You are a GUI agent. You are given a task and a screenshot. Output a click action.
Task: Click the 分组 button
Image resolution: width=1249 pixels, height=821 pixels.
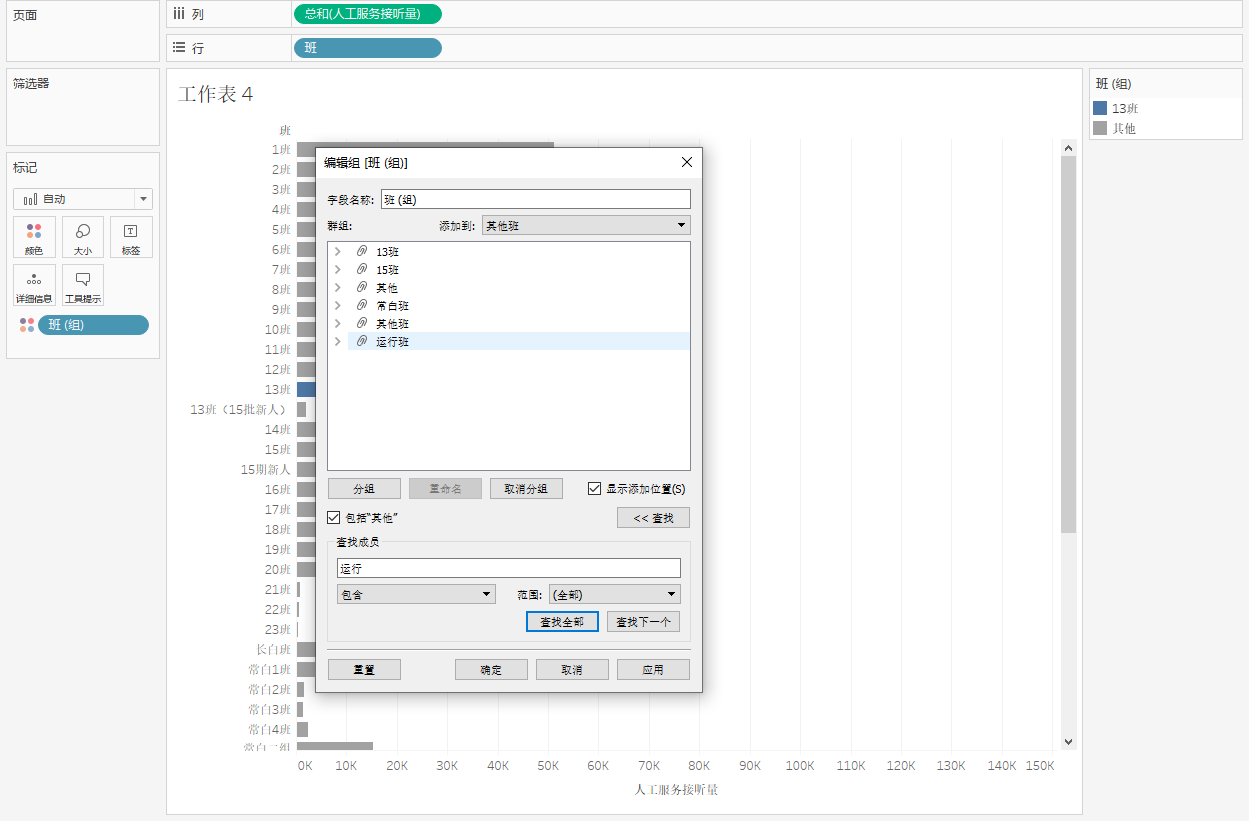[364, 489]
